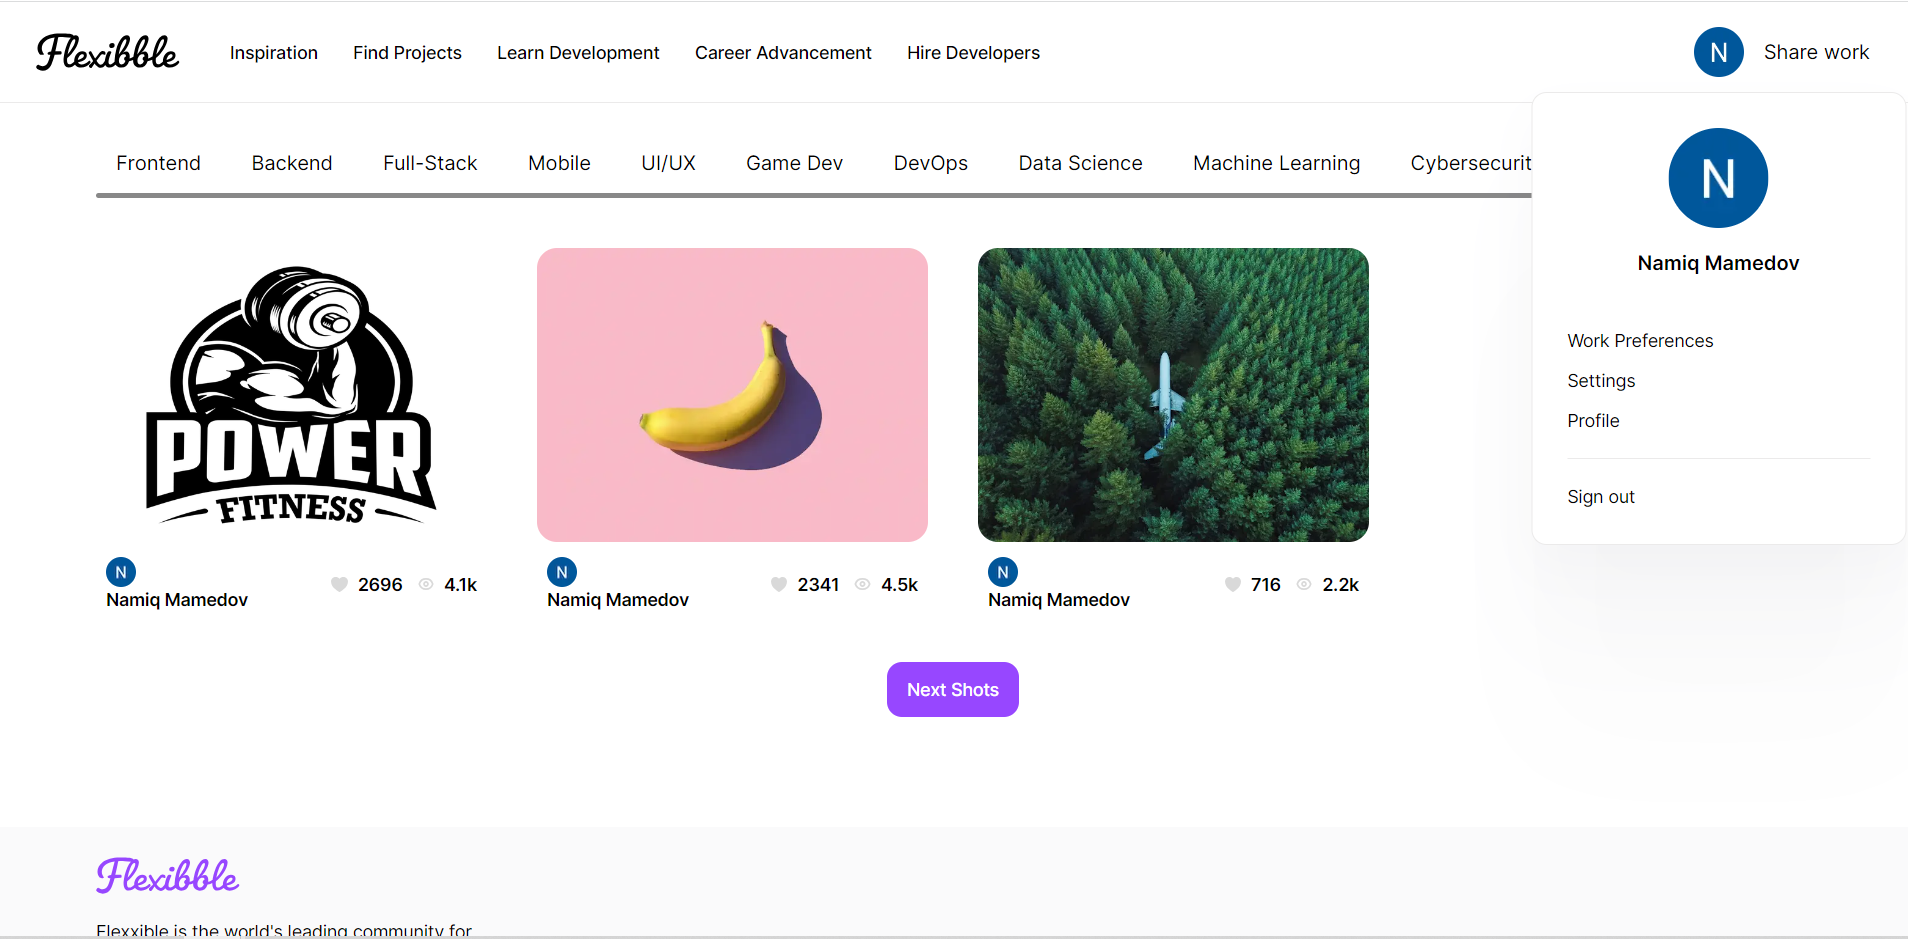Click large profile avatar in dropdown panel
Screen dimensions: 1908x939
1718,178
